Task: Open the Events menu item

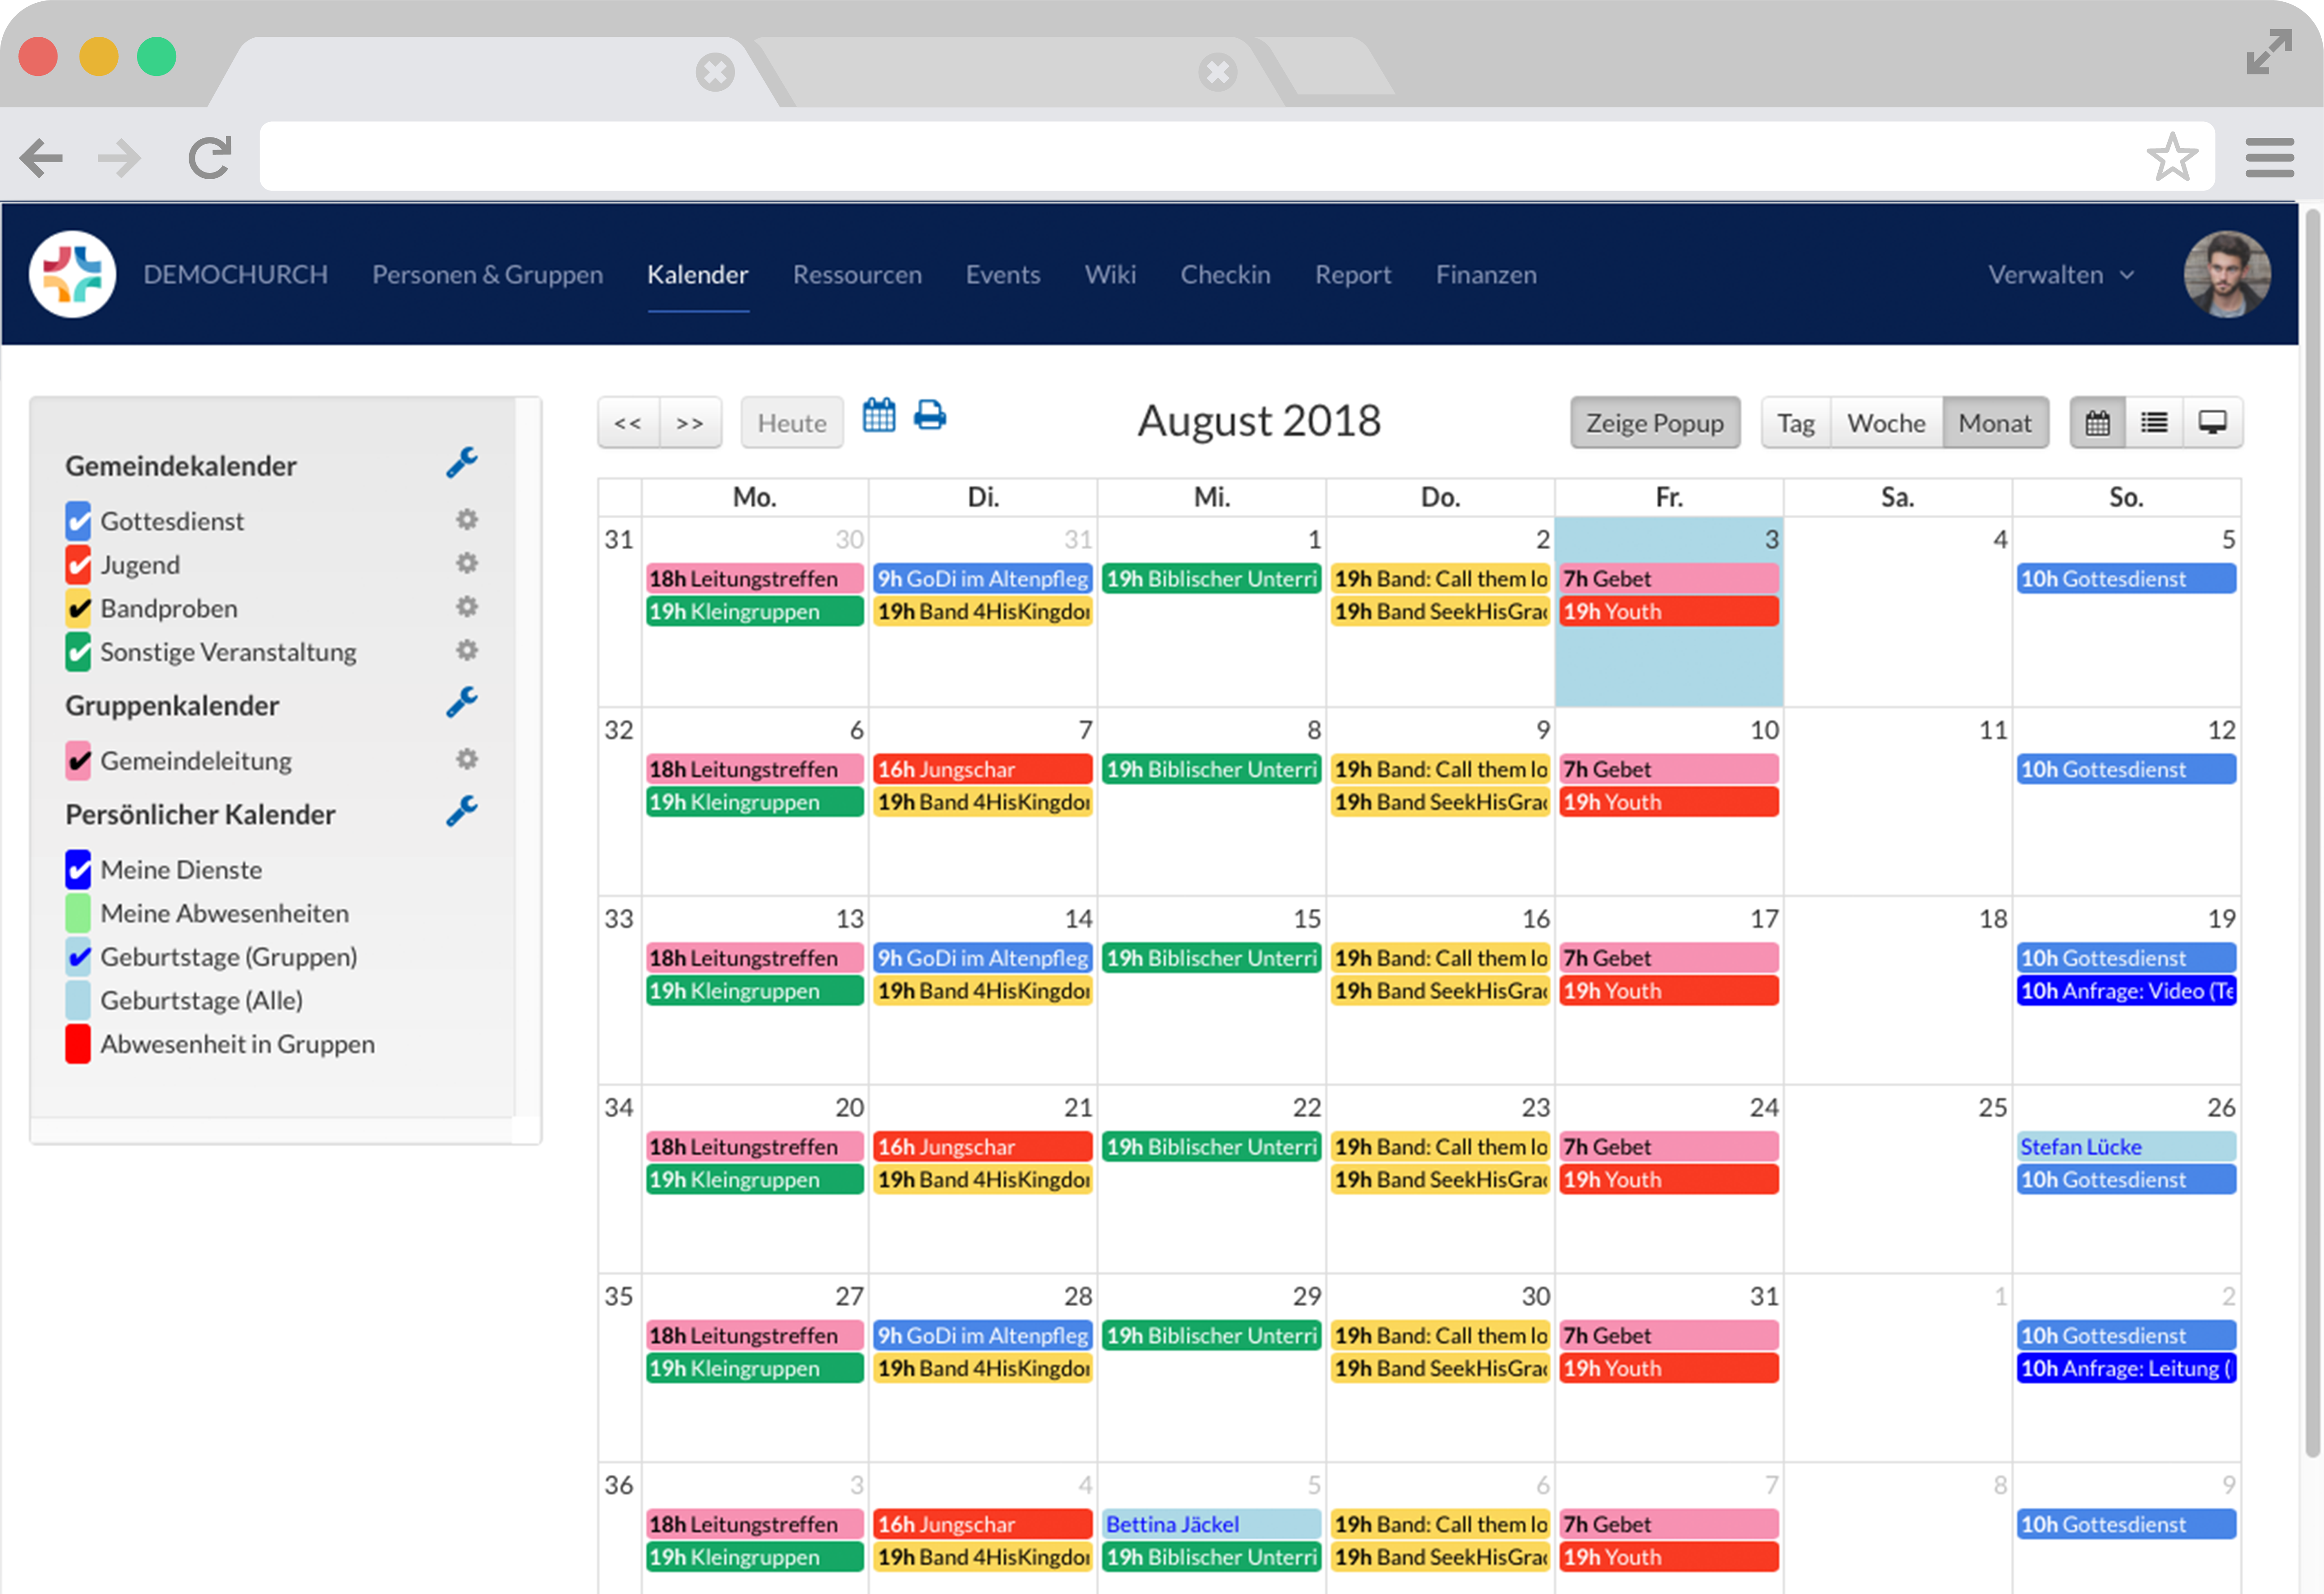Action: pos(1003,274)
